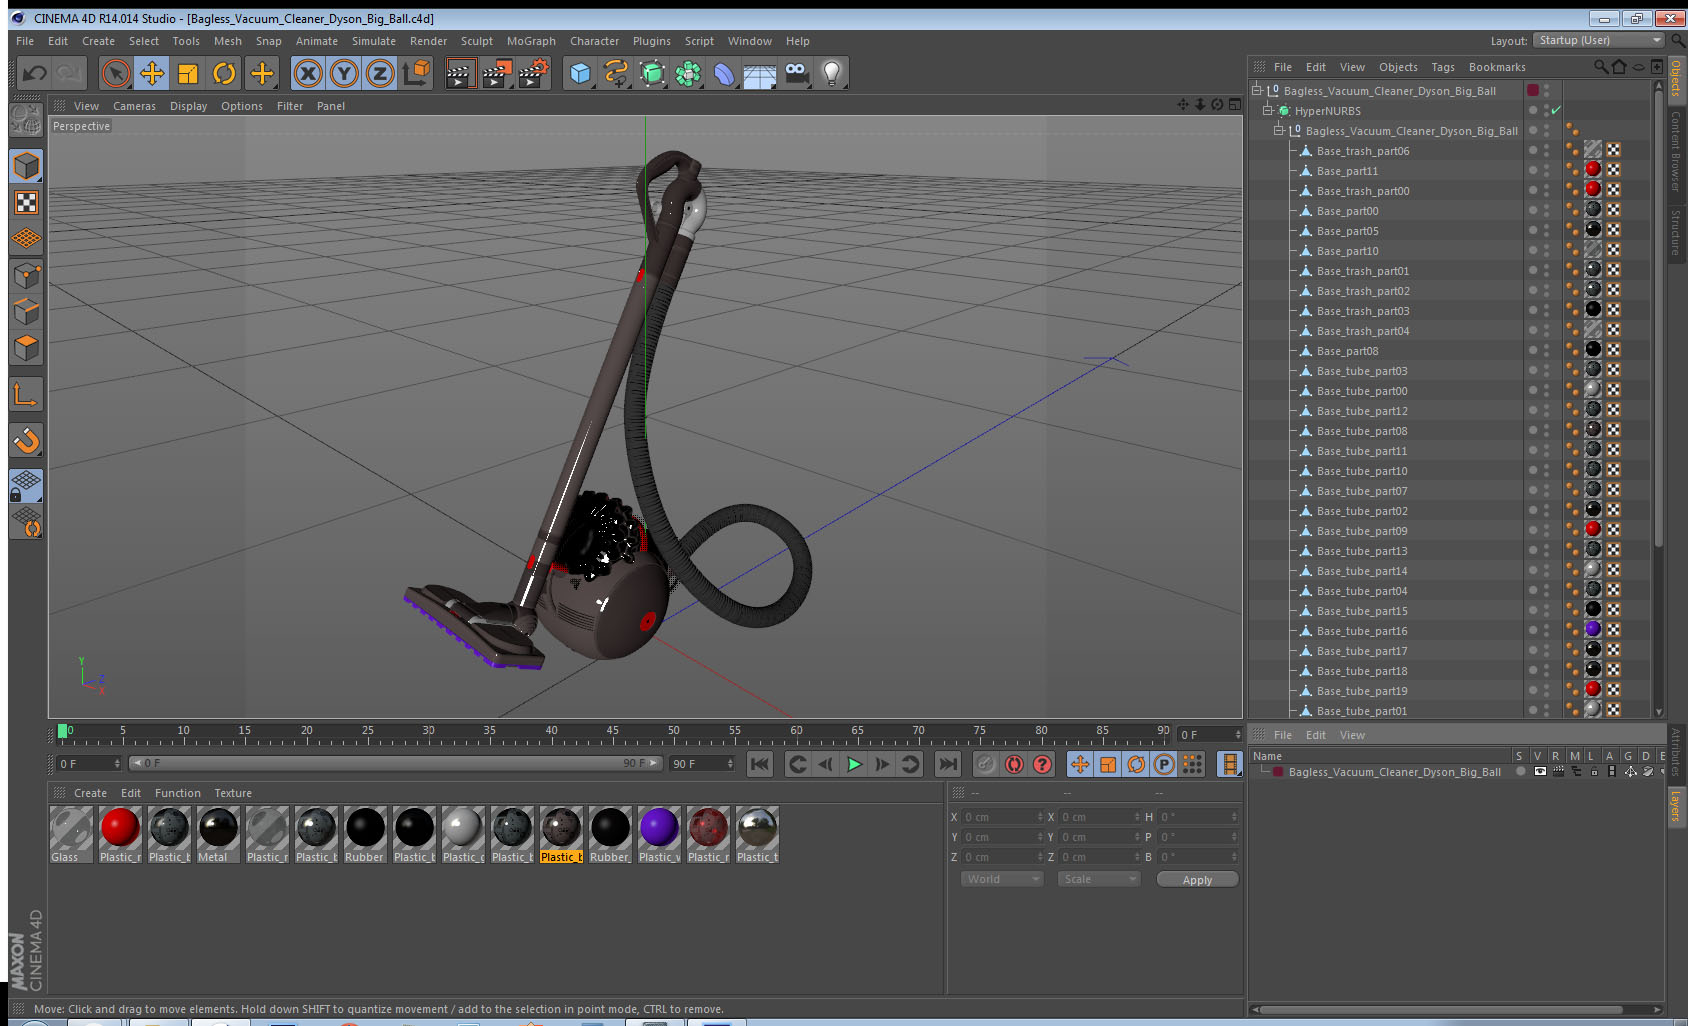The width and height of the screenshot is (1688, 1026).
Task: Click the Coordinate System icon
Action: coord(416,73)
